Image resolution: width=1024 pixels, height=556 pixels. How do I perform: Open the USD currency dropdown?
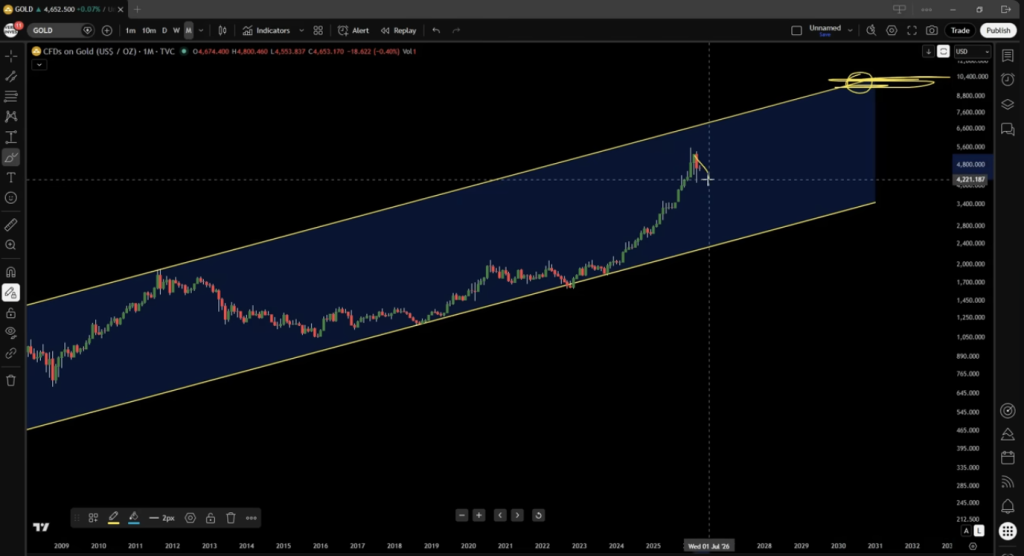pyautogui.click(x=972, y=51)
